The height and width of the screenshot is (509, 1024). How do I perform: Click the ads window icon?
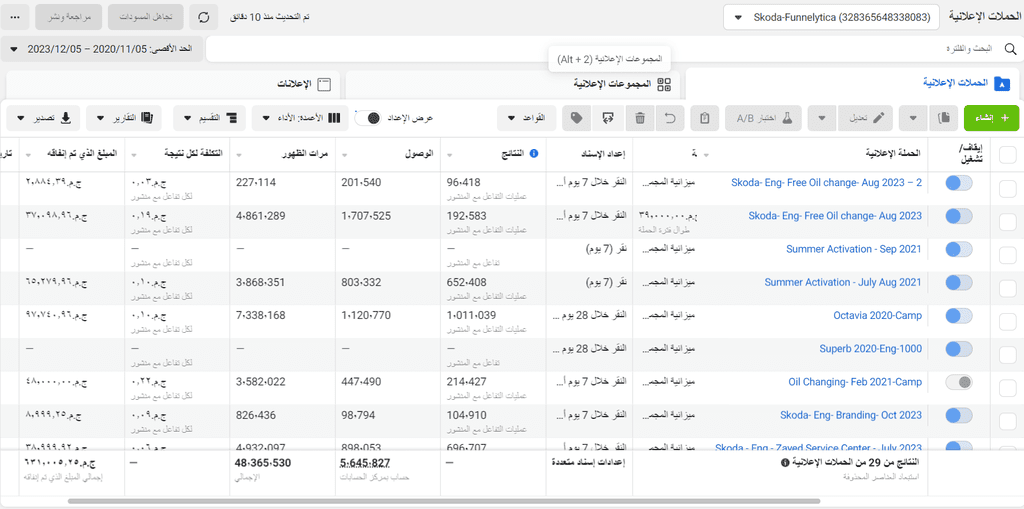pos(325,84)
